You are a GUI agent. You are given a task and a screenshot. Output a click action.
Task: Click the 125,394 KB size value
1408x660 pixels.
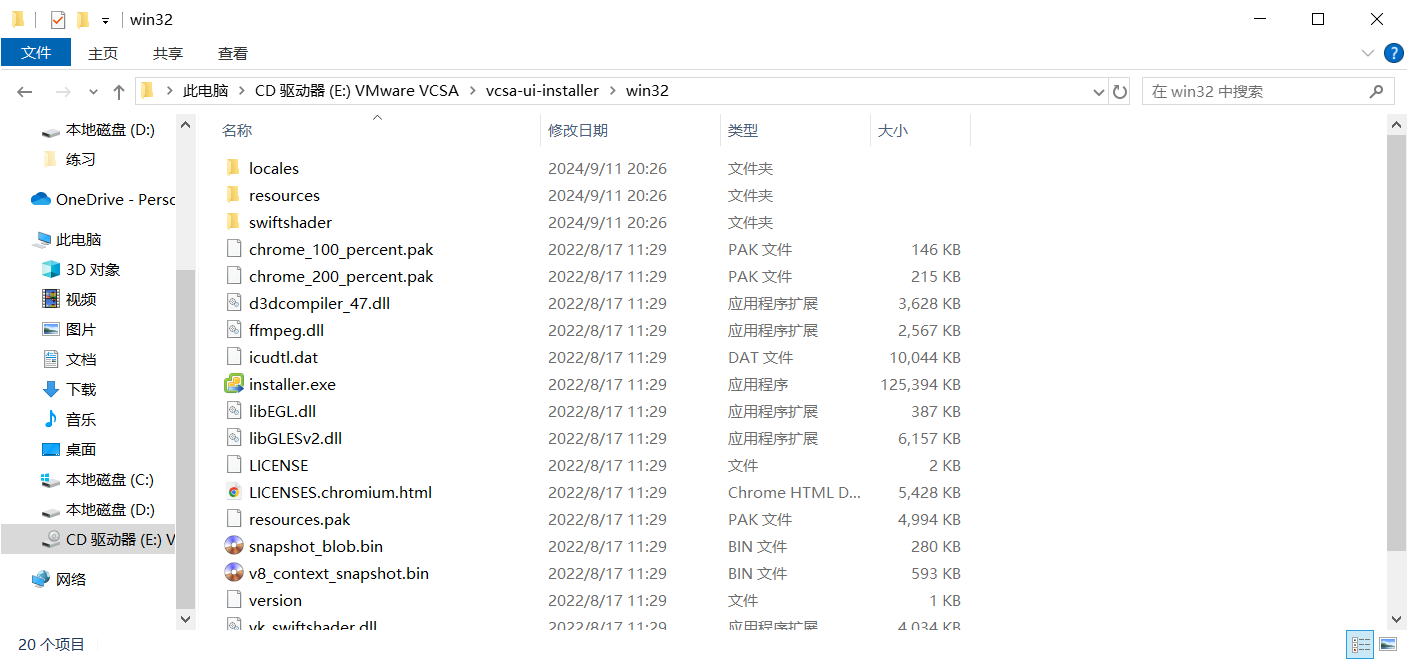(920, 384)
